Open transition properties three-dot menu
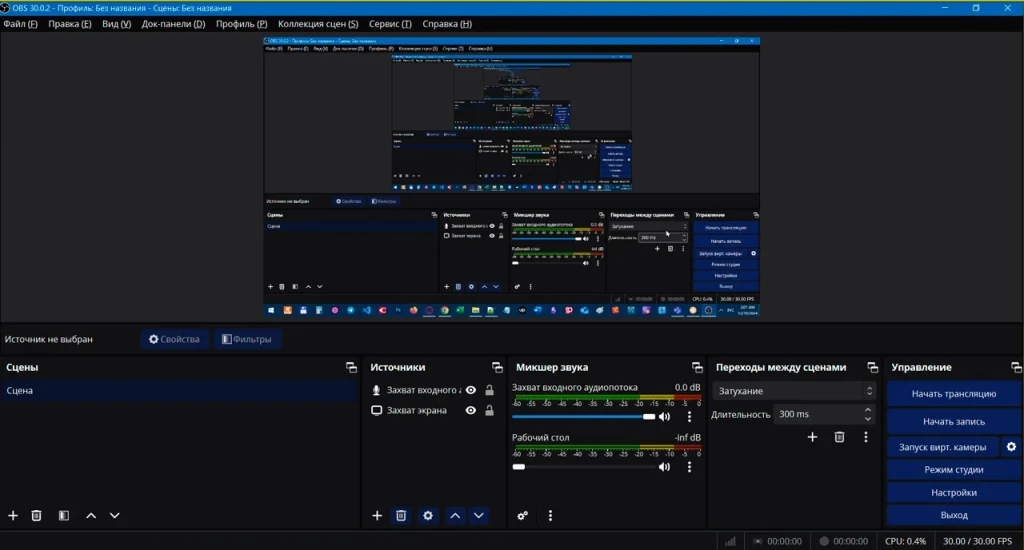 [x=866, y=437]
